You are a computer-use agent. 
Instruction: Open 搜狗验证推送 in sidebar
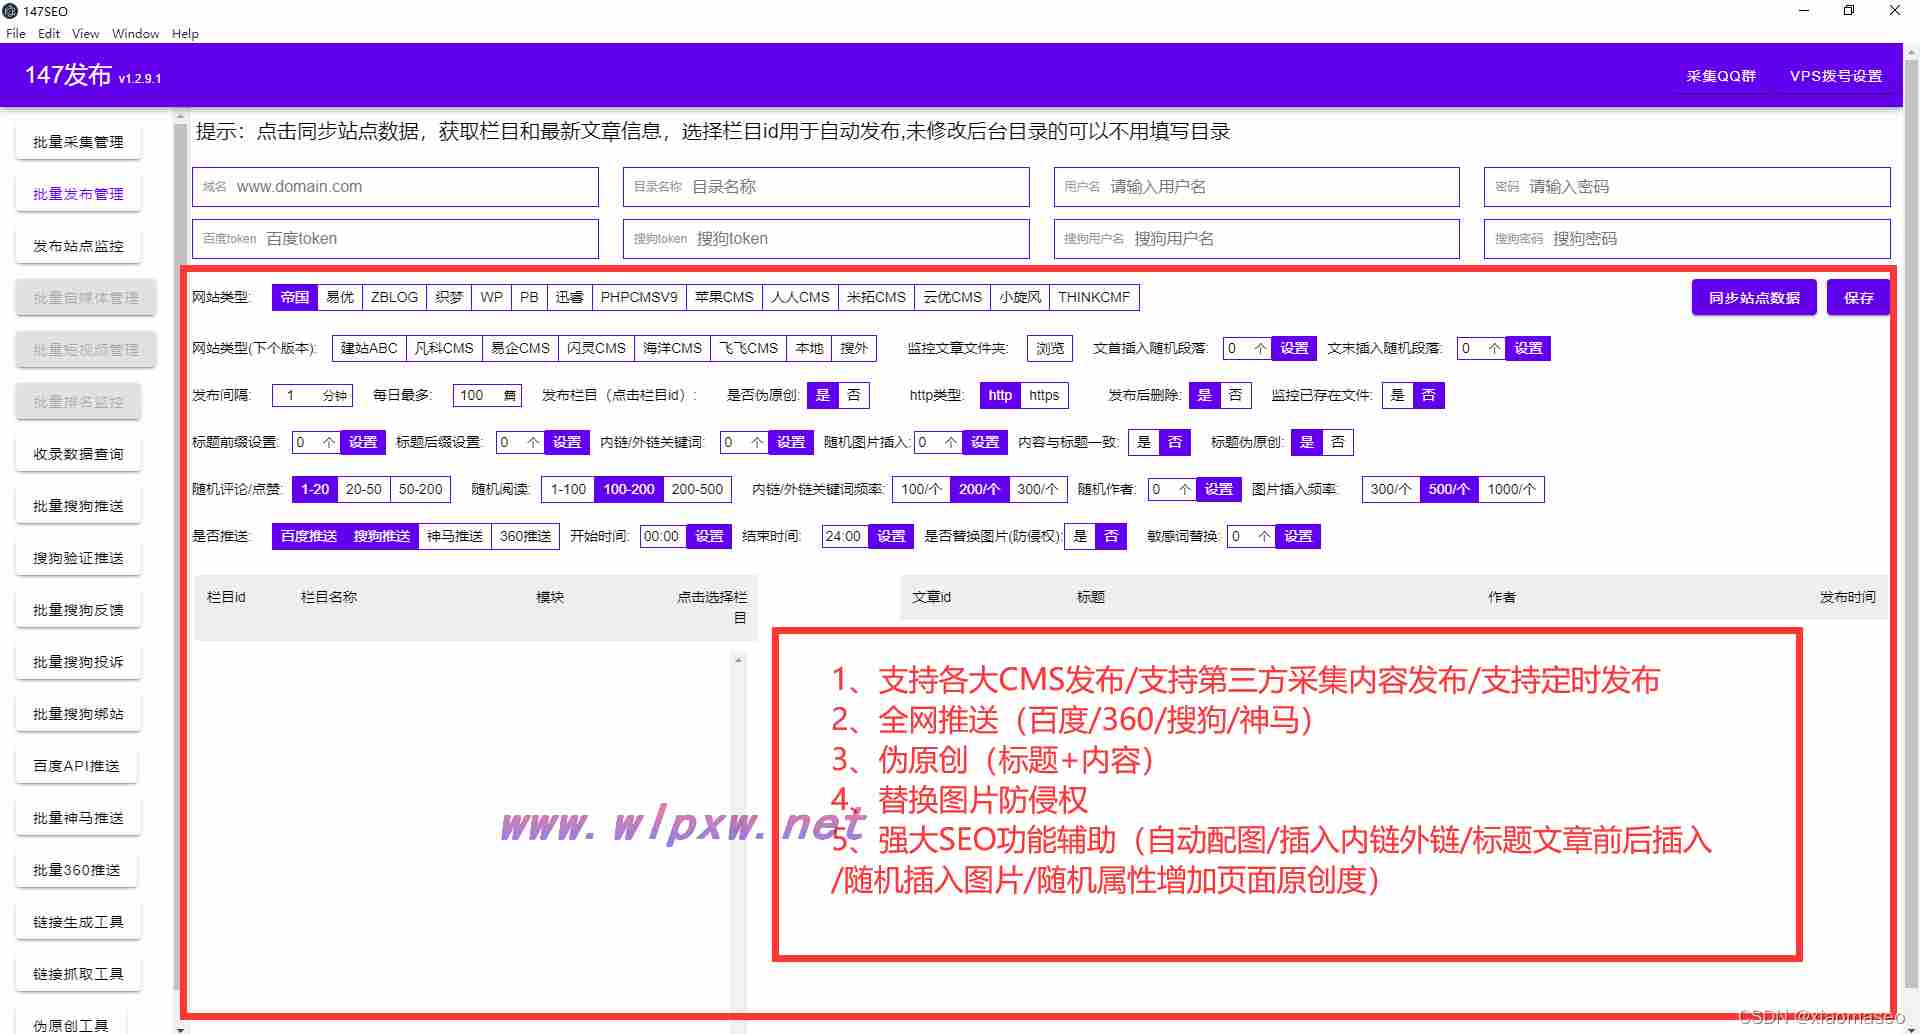pos(78,558)
